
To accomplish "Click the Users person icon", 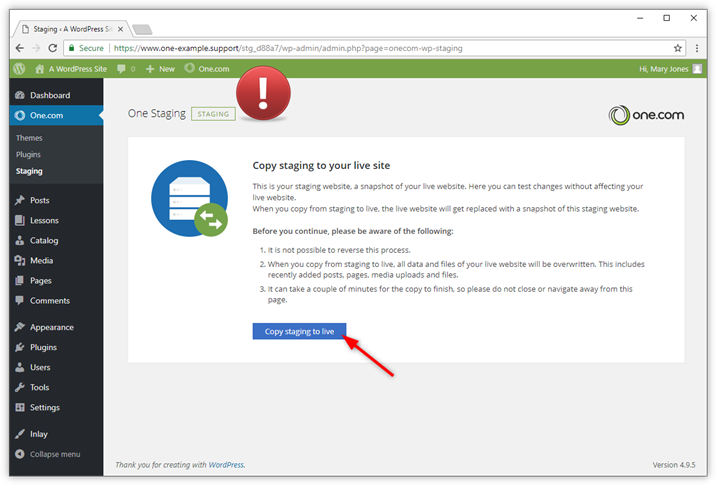I will click(x=20, y=367).
